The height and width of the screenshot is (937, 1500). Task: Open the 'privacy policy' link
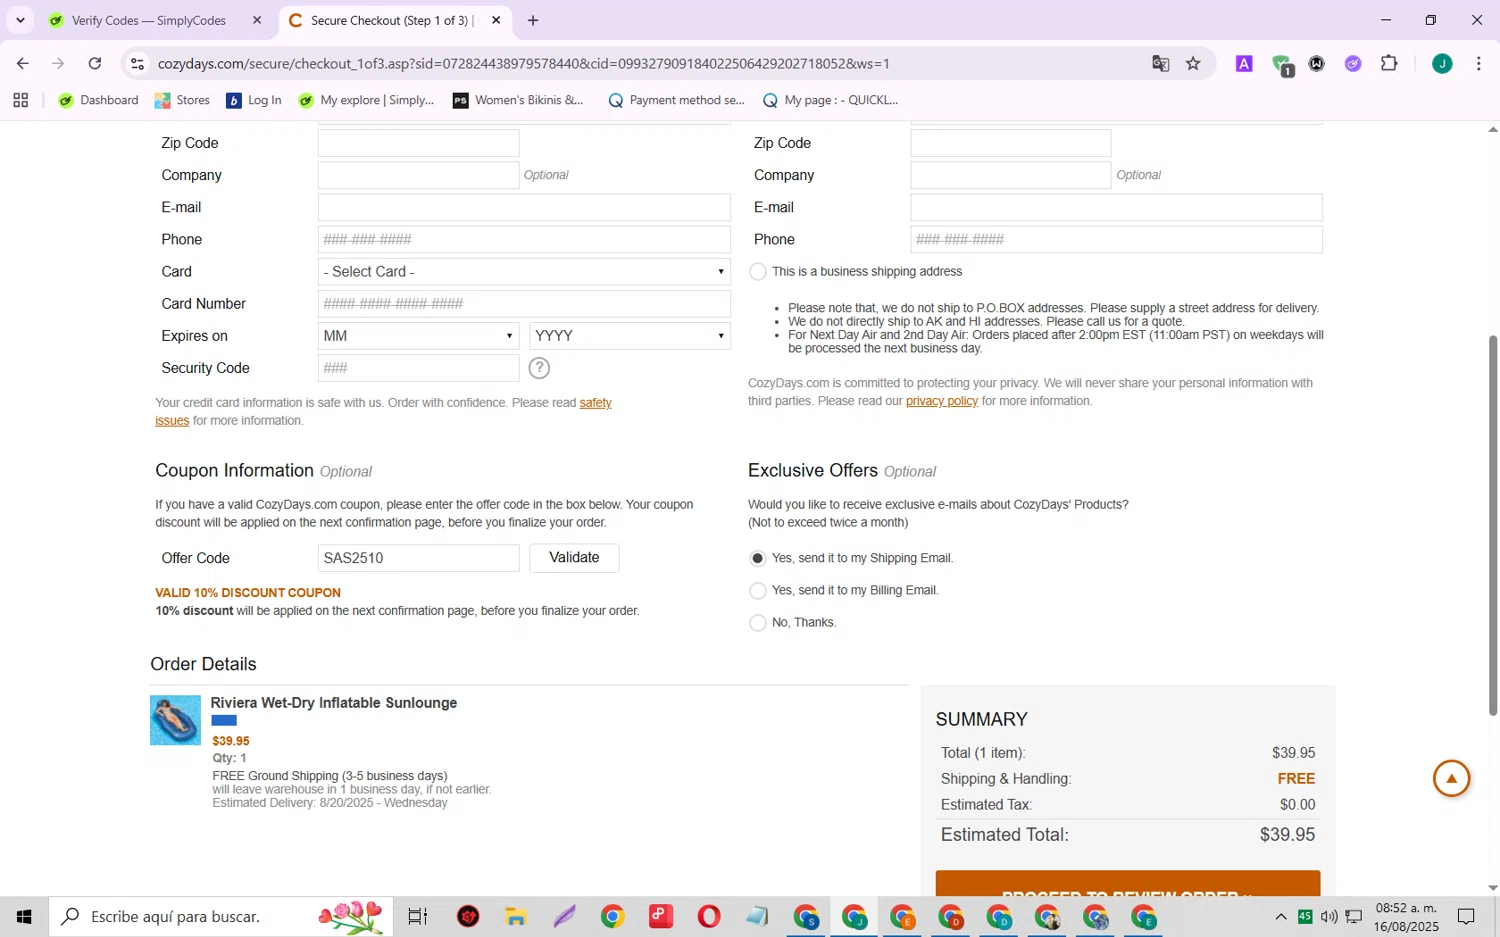coord(942,401)
